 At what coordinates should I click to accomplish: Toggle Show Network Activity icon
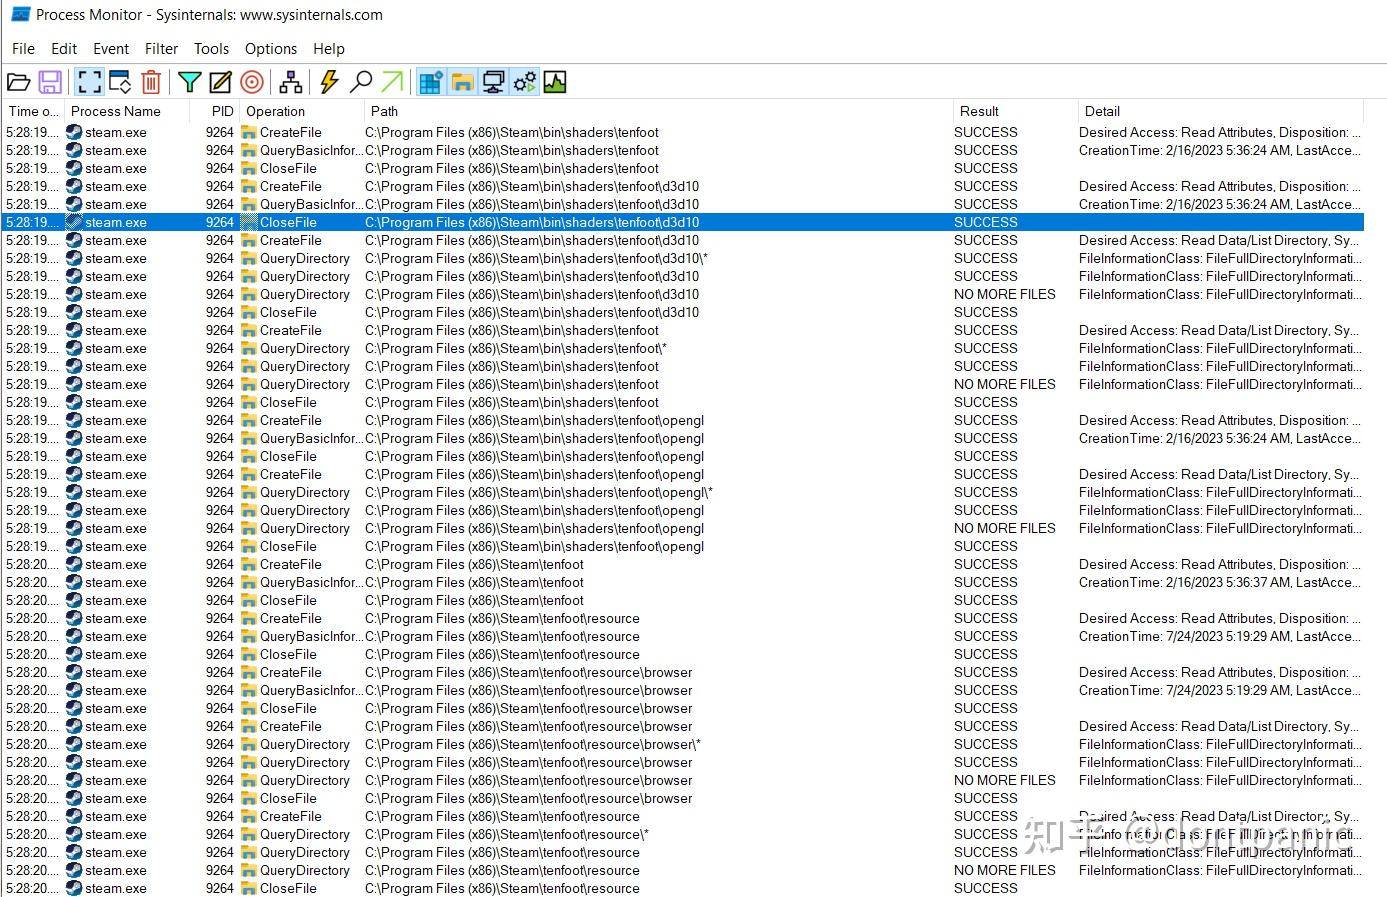(x=493, y=82)
